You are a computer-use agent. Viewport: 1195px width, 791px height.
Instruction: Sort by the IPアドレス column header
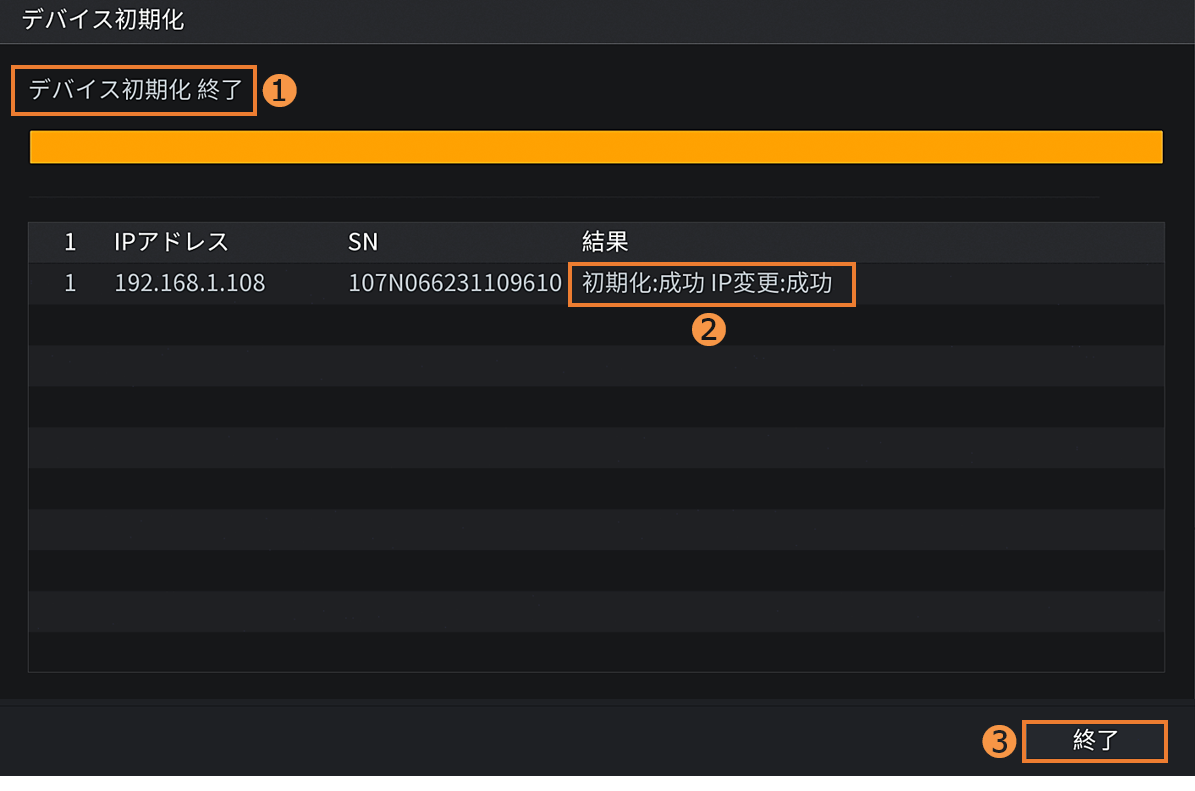point(171,242)
